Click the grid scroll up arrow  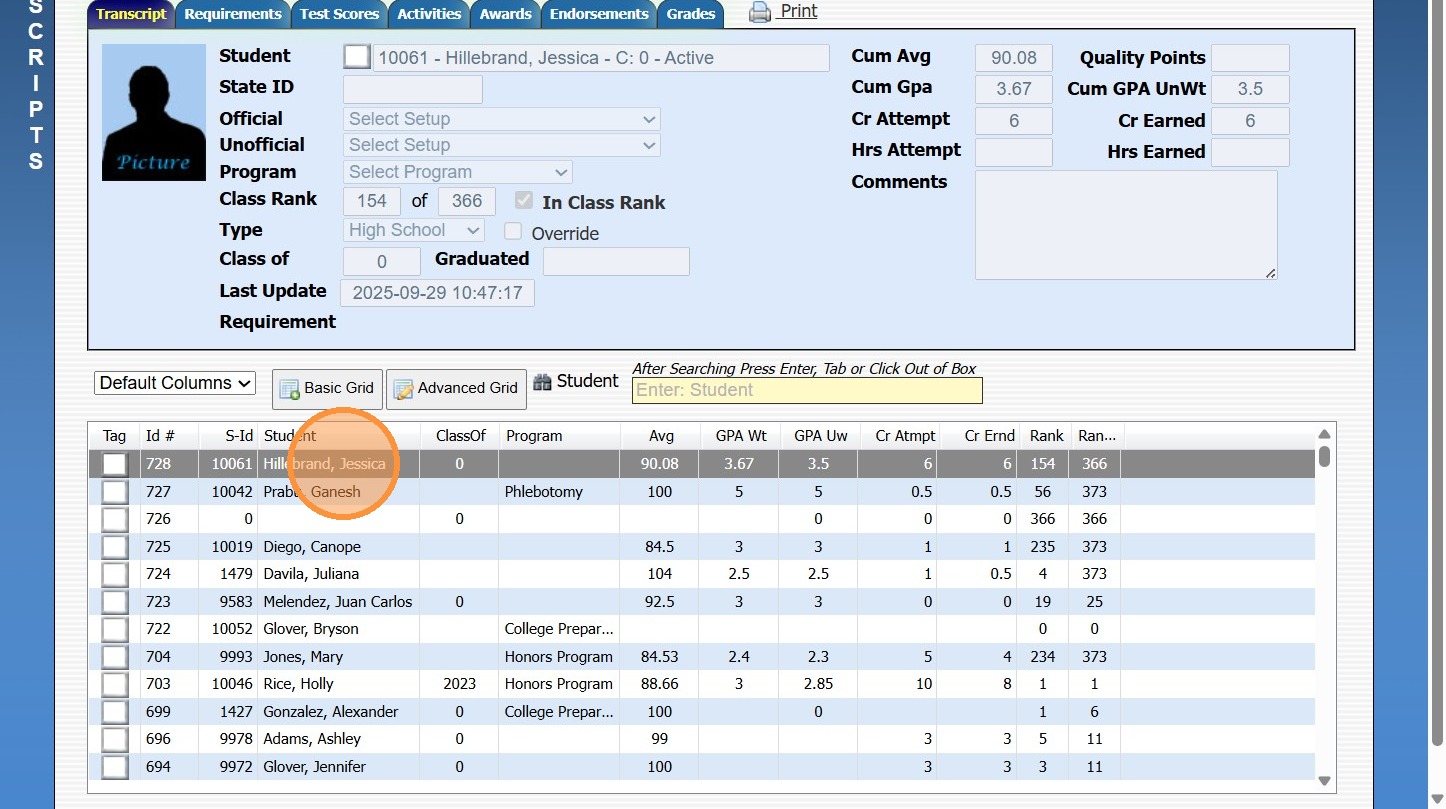[x=1324, y=434]
